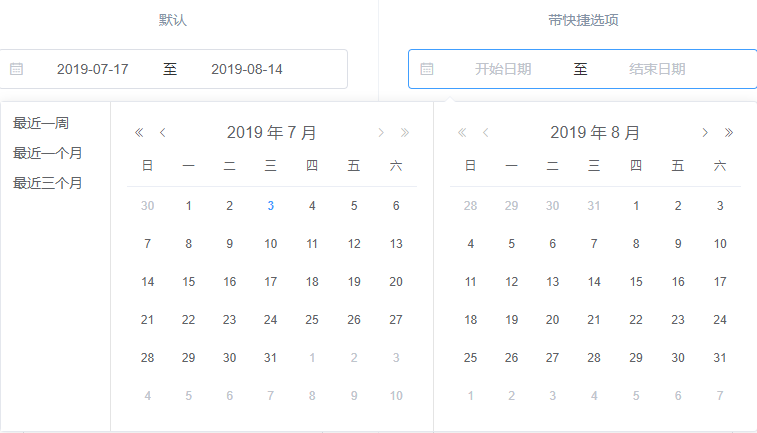
Task: Select August 24 in the right calendar
Action: pos(720,320)
